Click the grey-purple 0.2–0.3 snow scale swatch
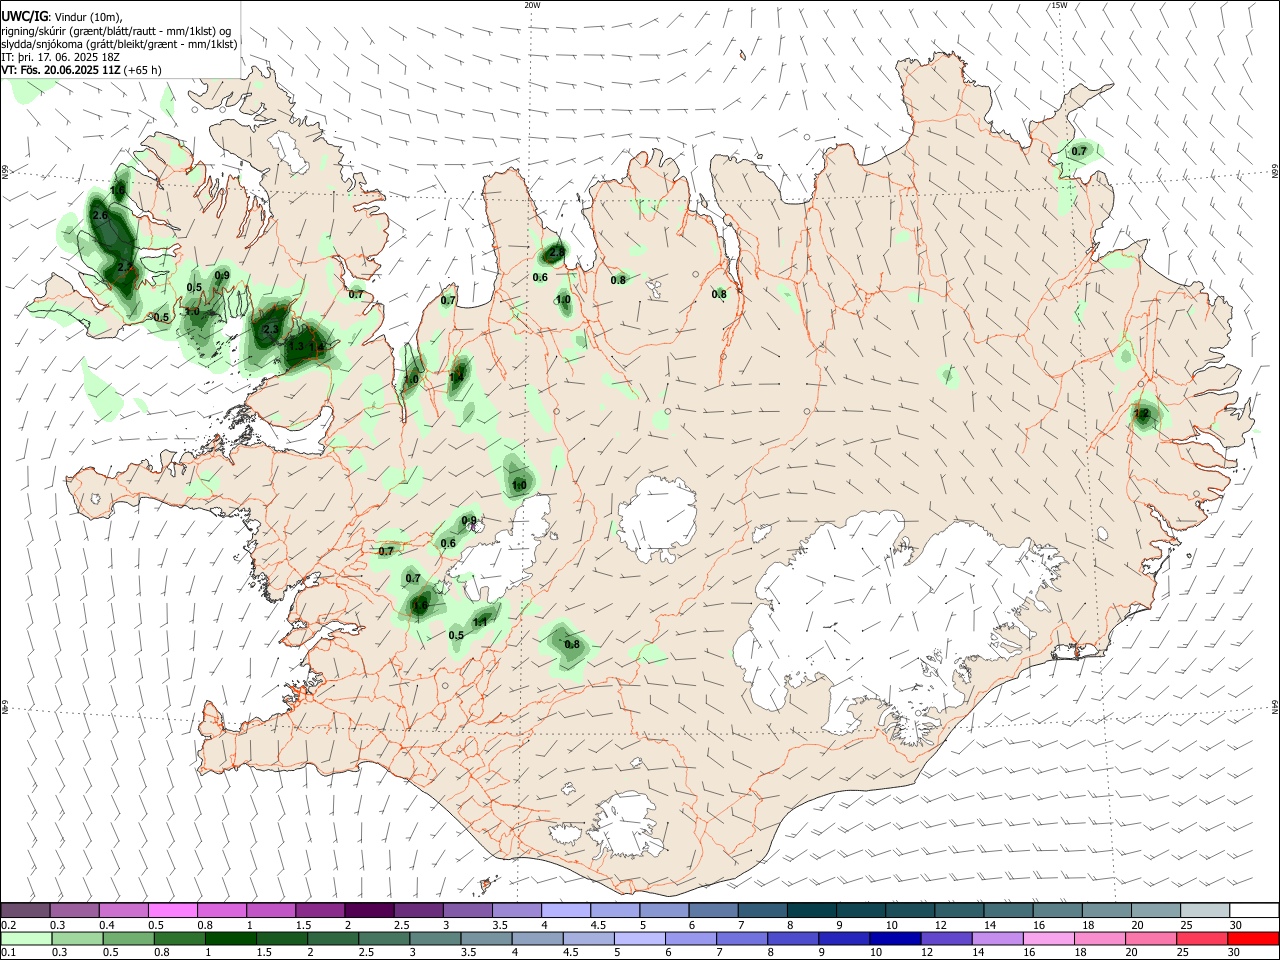This screenshot has height=960, width=1280. tap(25, 910)
